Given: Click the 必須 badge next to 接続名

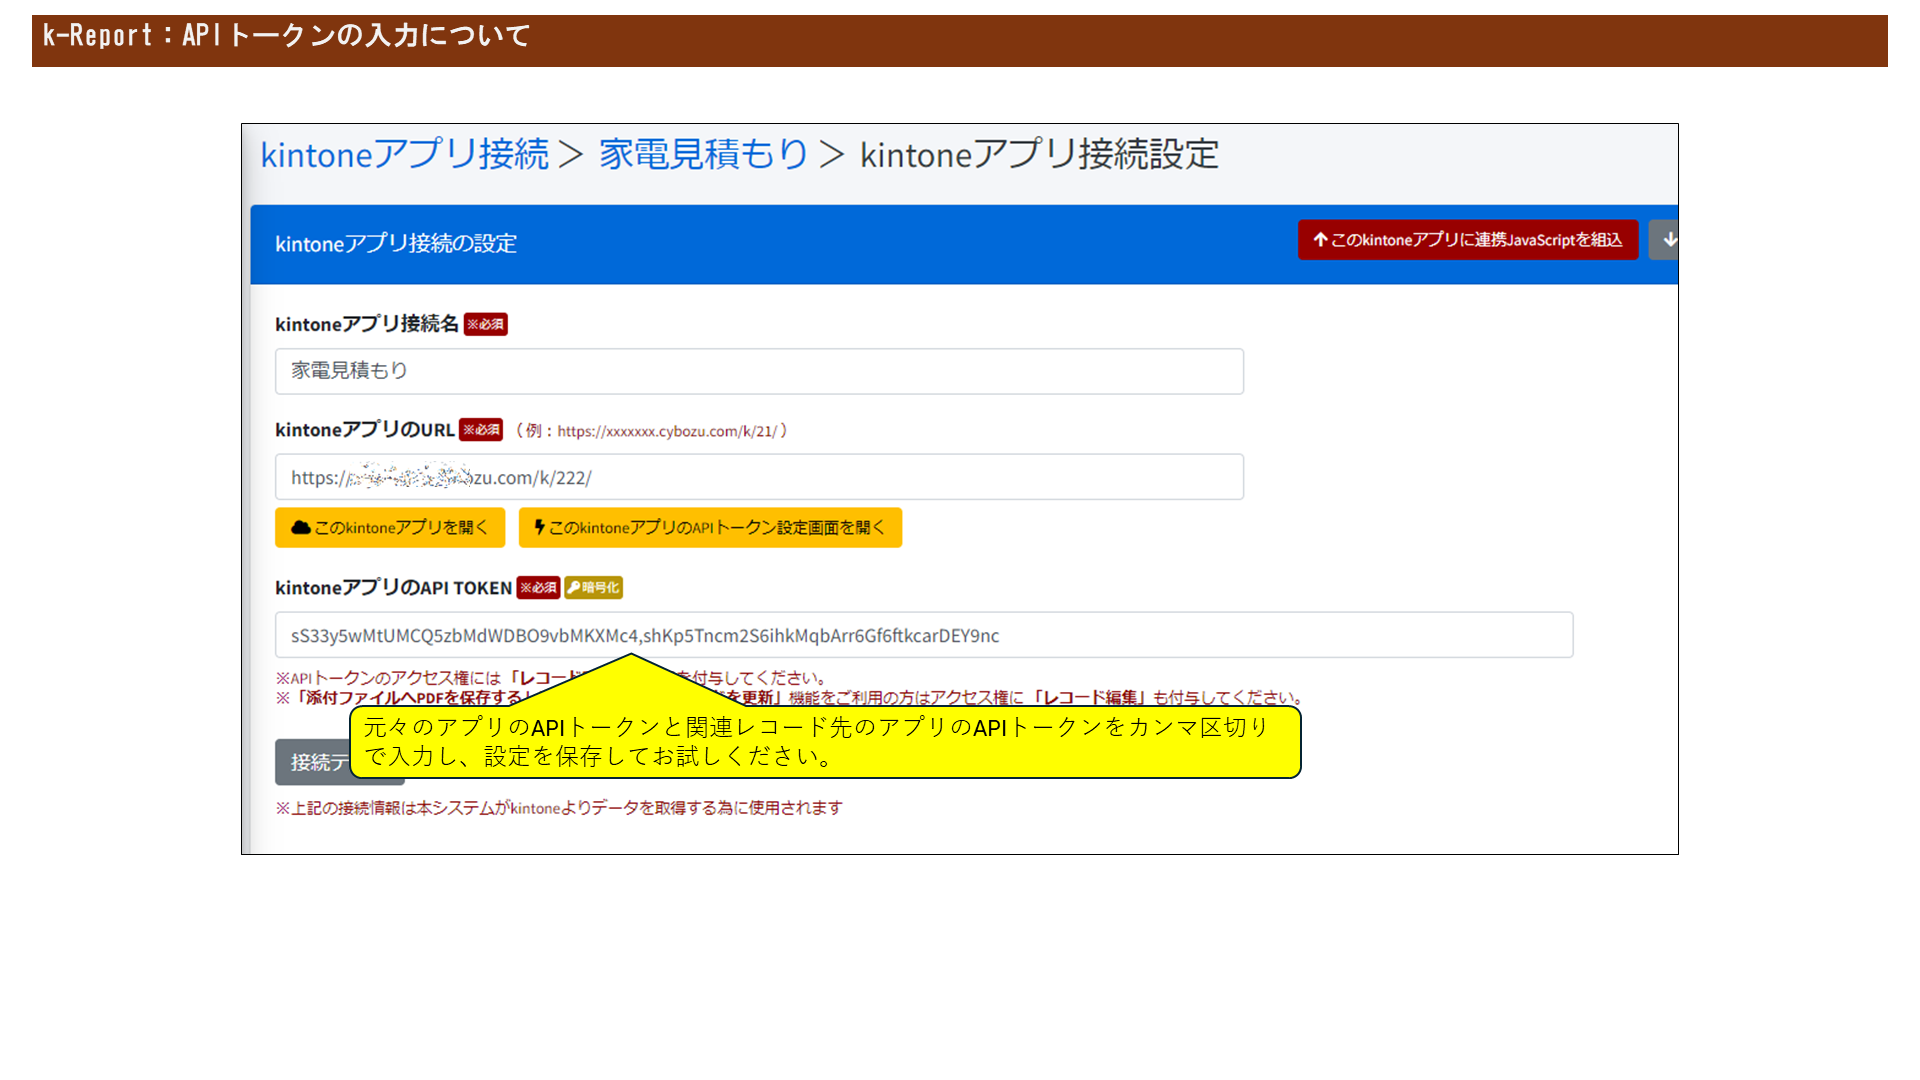Looking at the screenshot, I should [x=486, y=324].
